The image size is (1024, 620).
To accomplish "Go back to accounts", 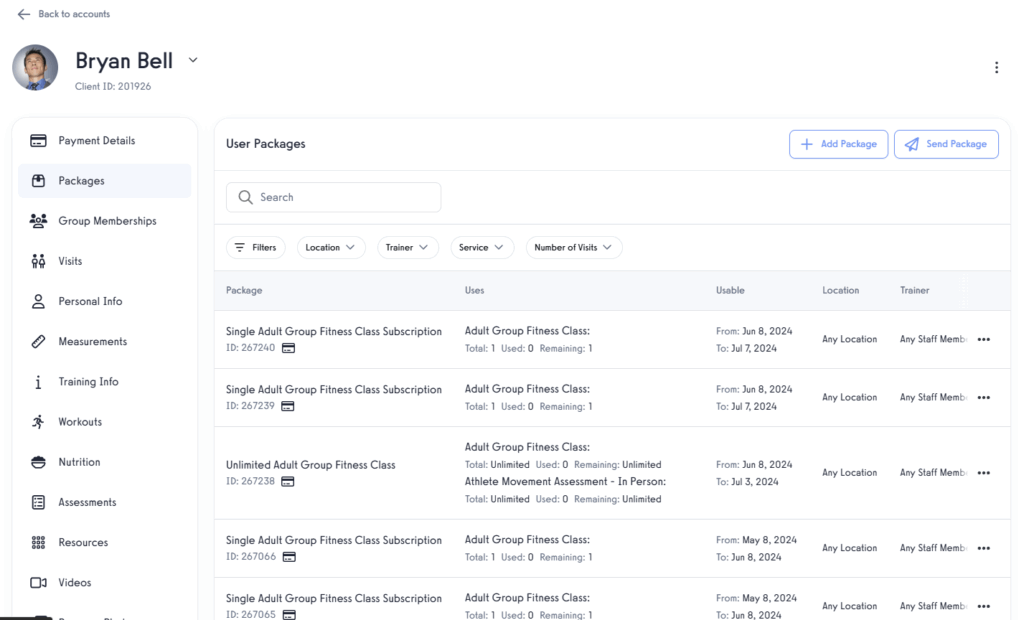I will point(63,14).
